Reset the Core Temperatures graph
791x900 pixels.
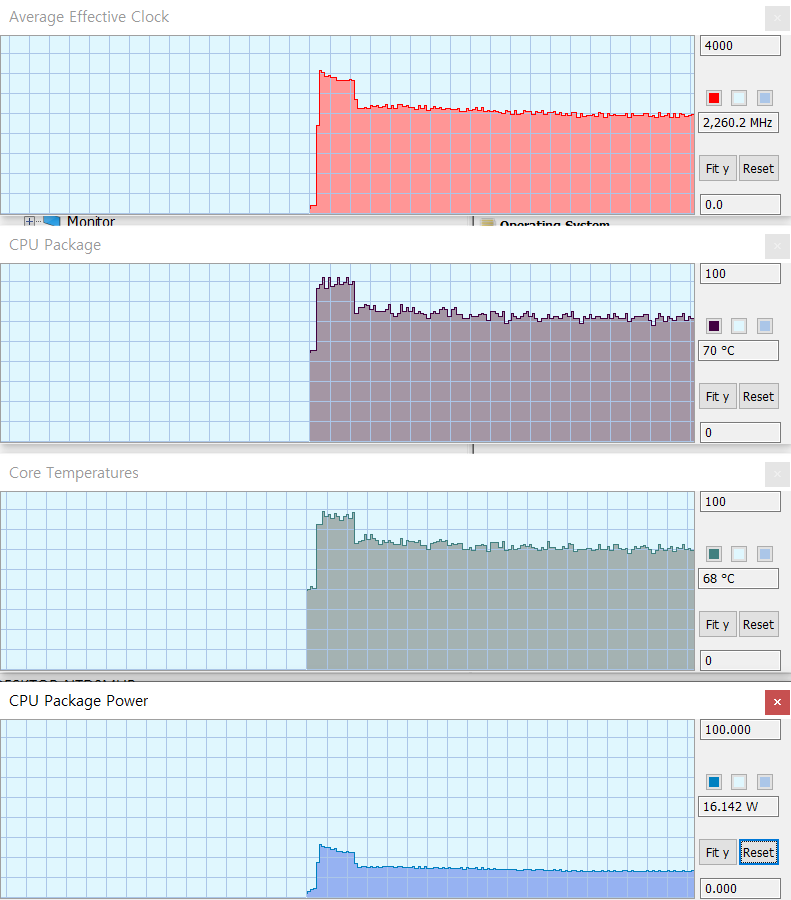click(x=758, y=624)
